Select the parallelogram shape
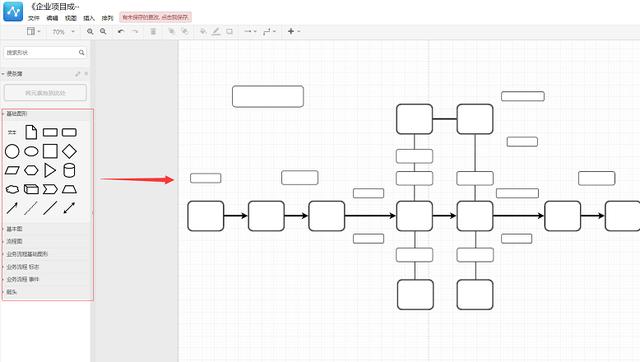 (12, 170)
